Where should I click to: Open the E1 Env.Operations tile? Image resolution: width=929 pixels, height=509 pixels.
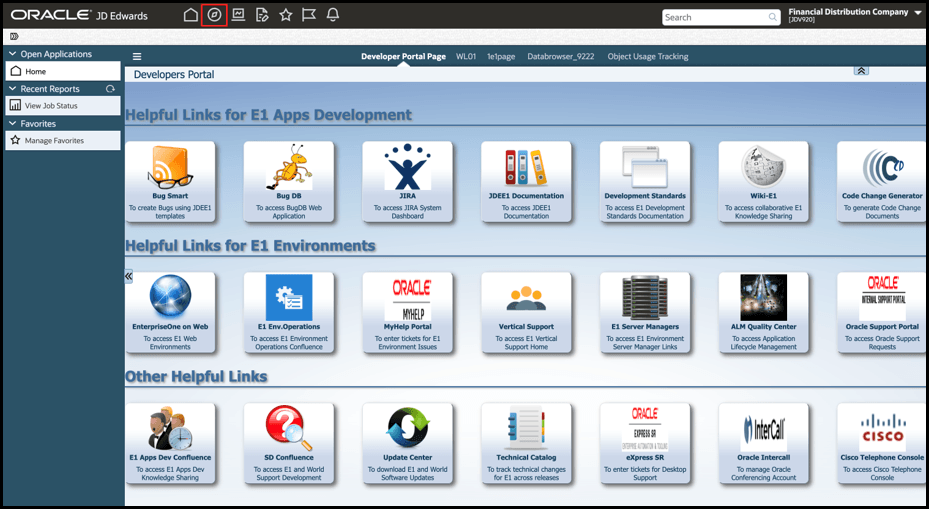[x=289, y=313]
